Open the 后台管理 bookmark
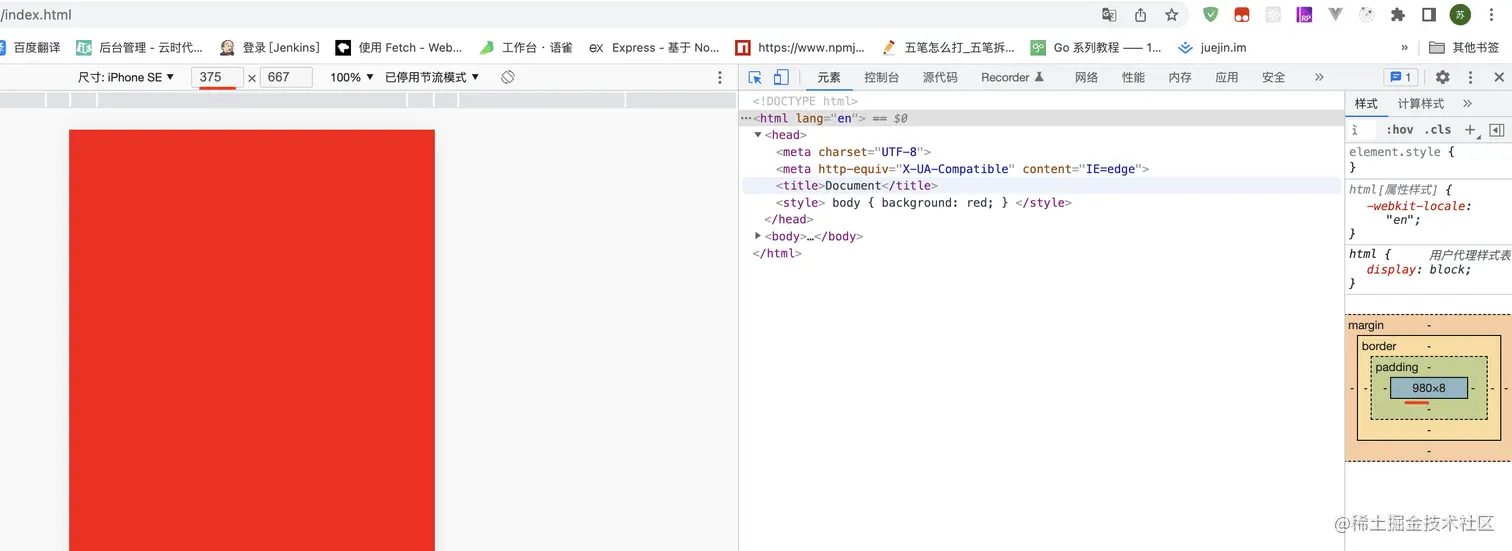The image size is (1512, 551). 140,47
